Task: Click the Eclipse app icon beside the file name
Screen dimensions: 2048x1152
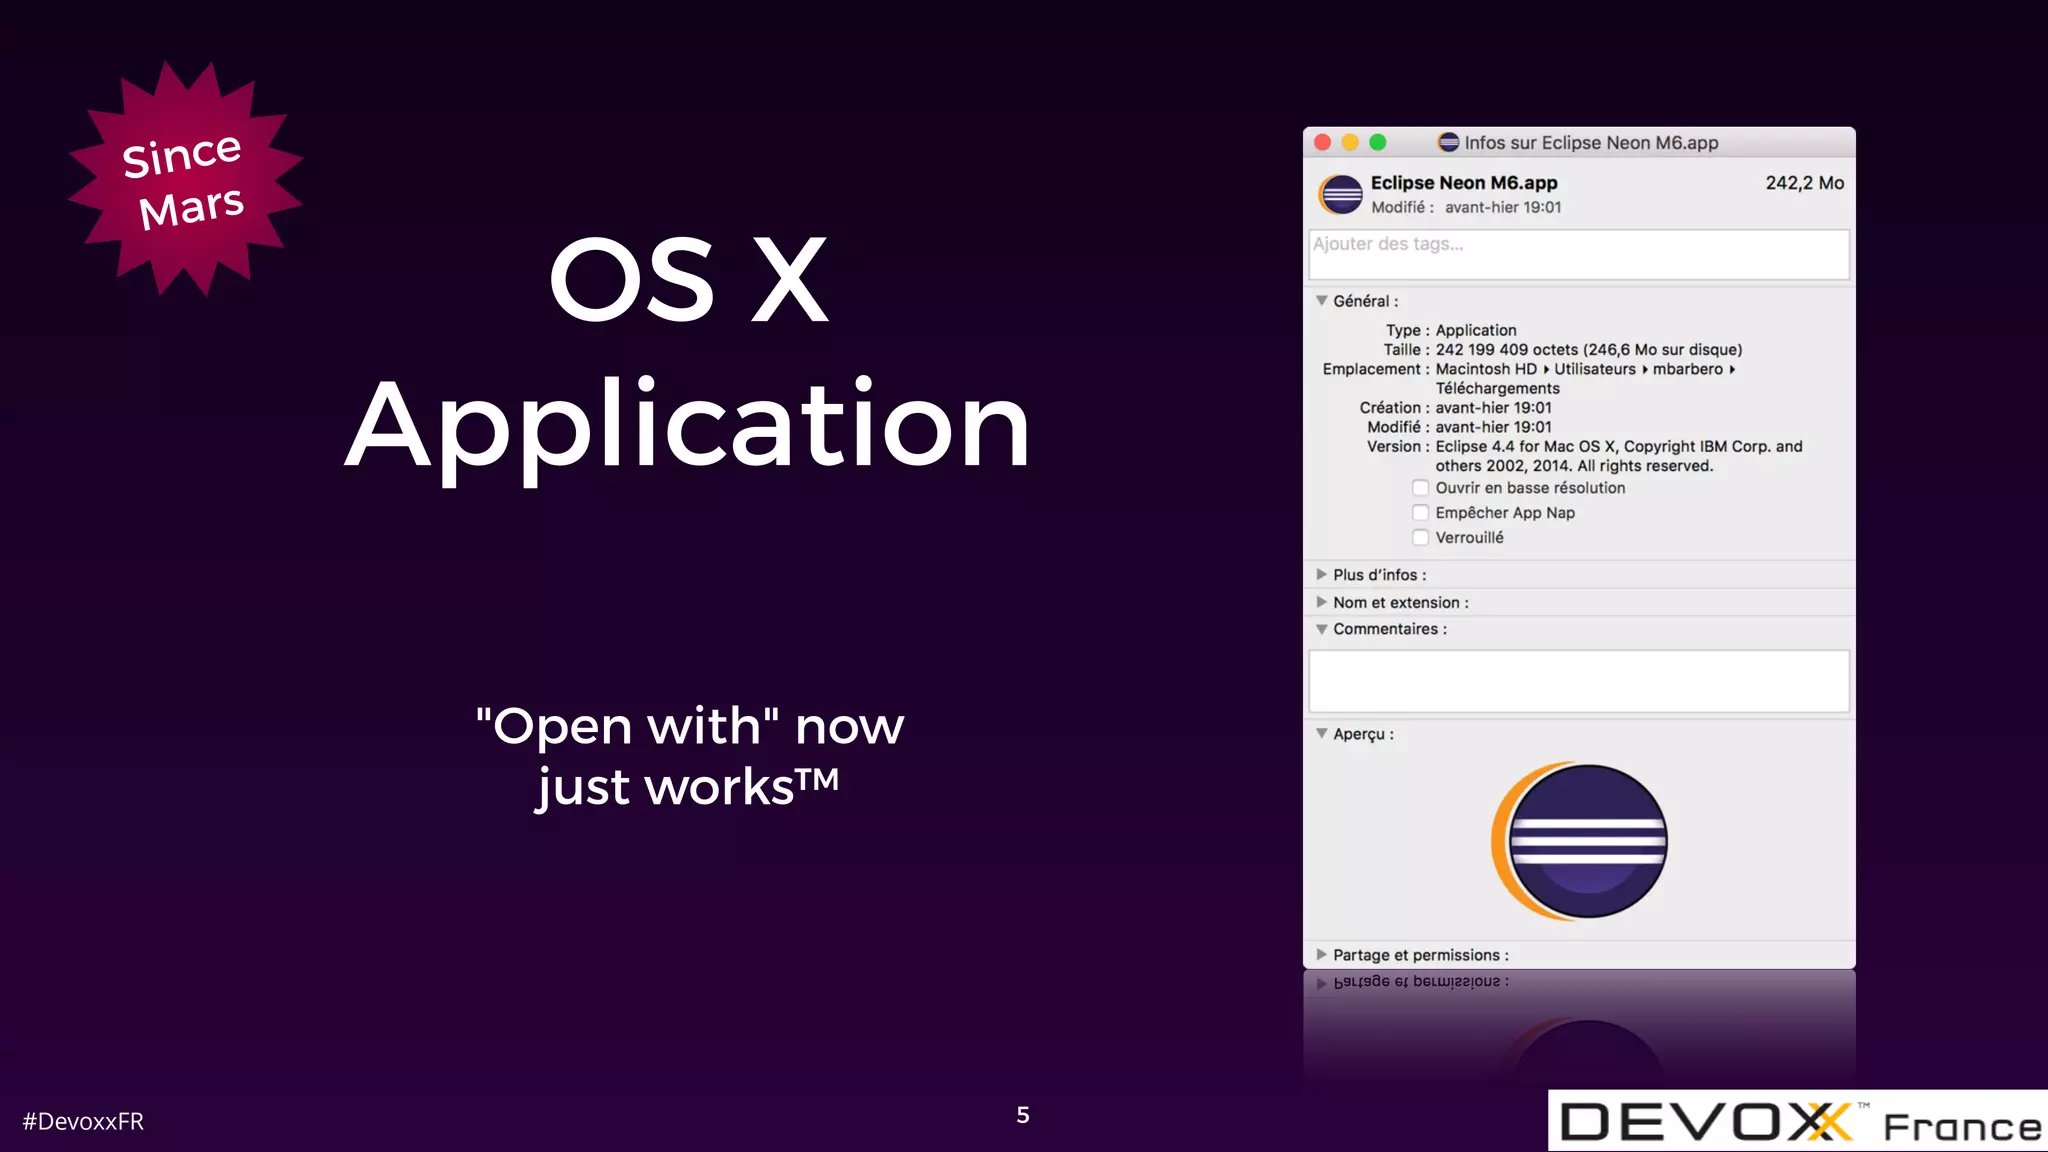Action: coord(1341,194)
